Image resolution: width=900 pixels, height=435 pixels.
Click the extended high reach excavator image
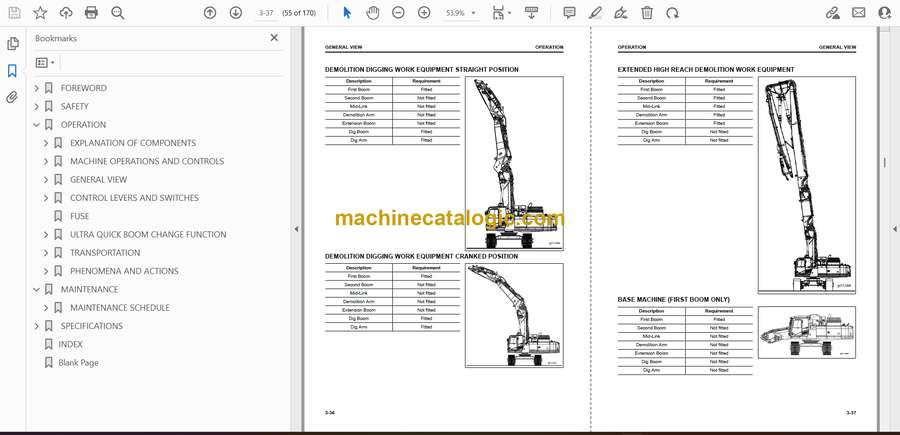pos(806,185)
